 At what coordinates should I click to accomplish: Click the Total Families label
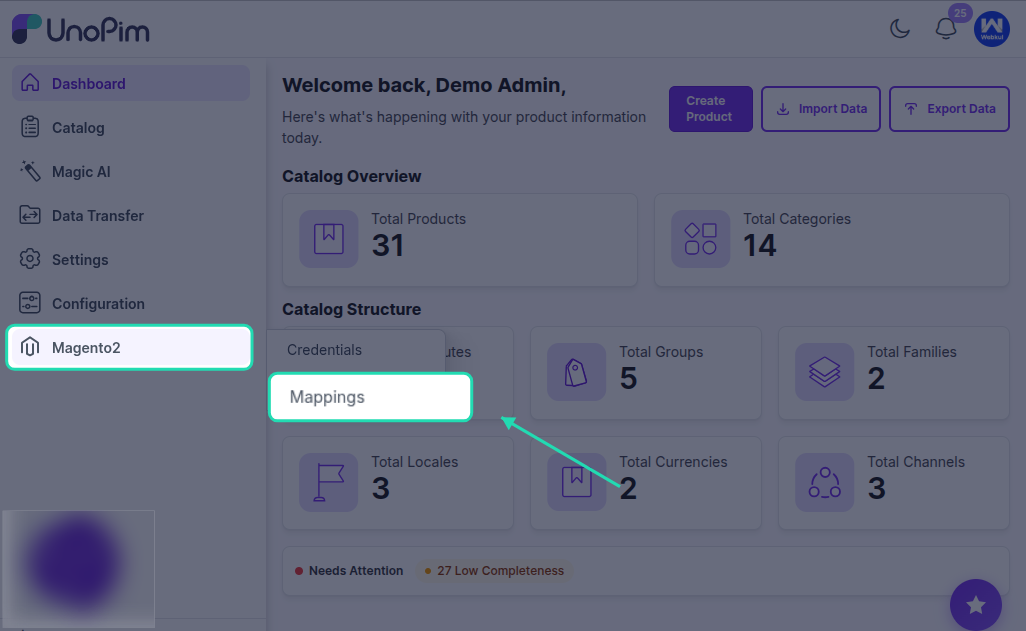(911, 352)
